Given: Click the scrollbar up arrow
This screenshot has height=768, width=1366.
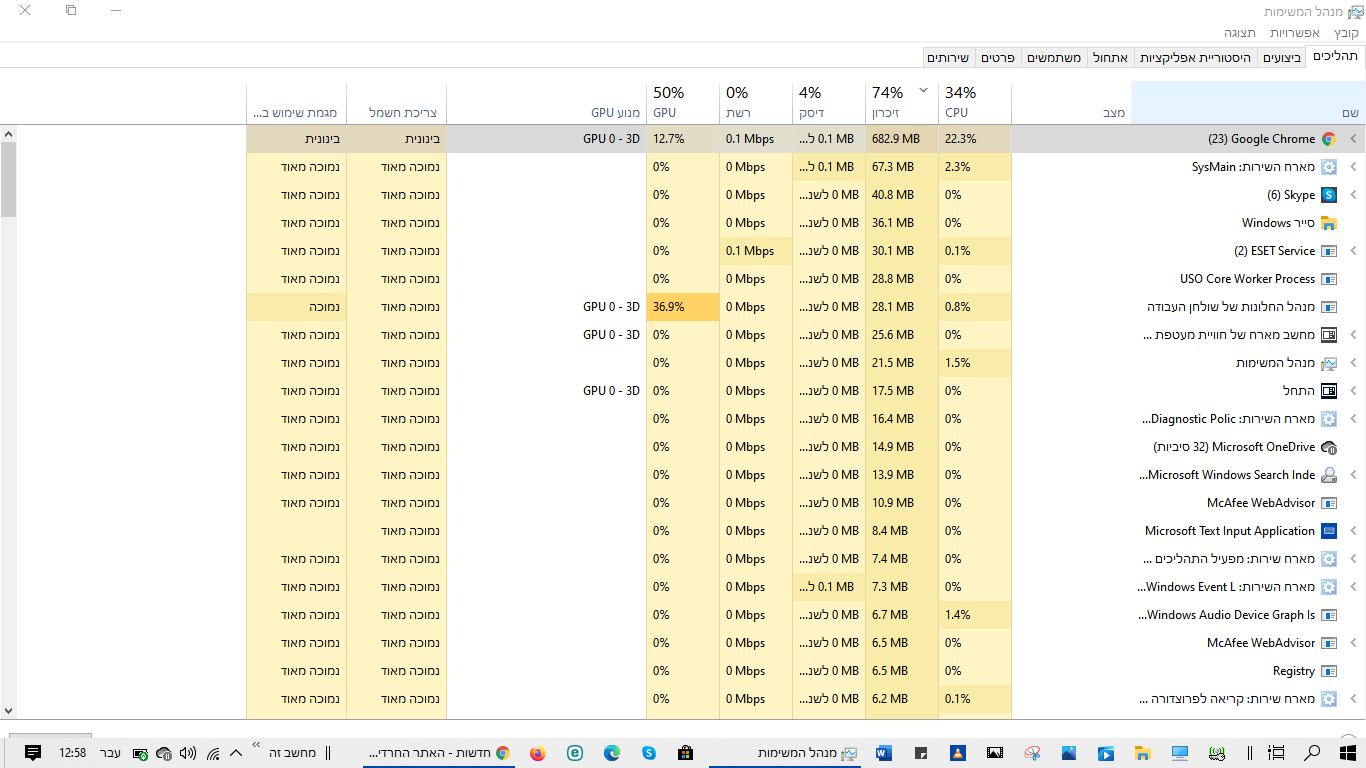Looking at the screenshot, I should [x=9, y=133].
